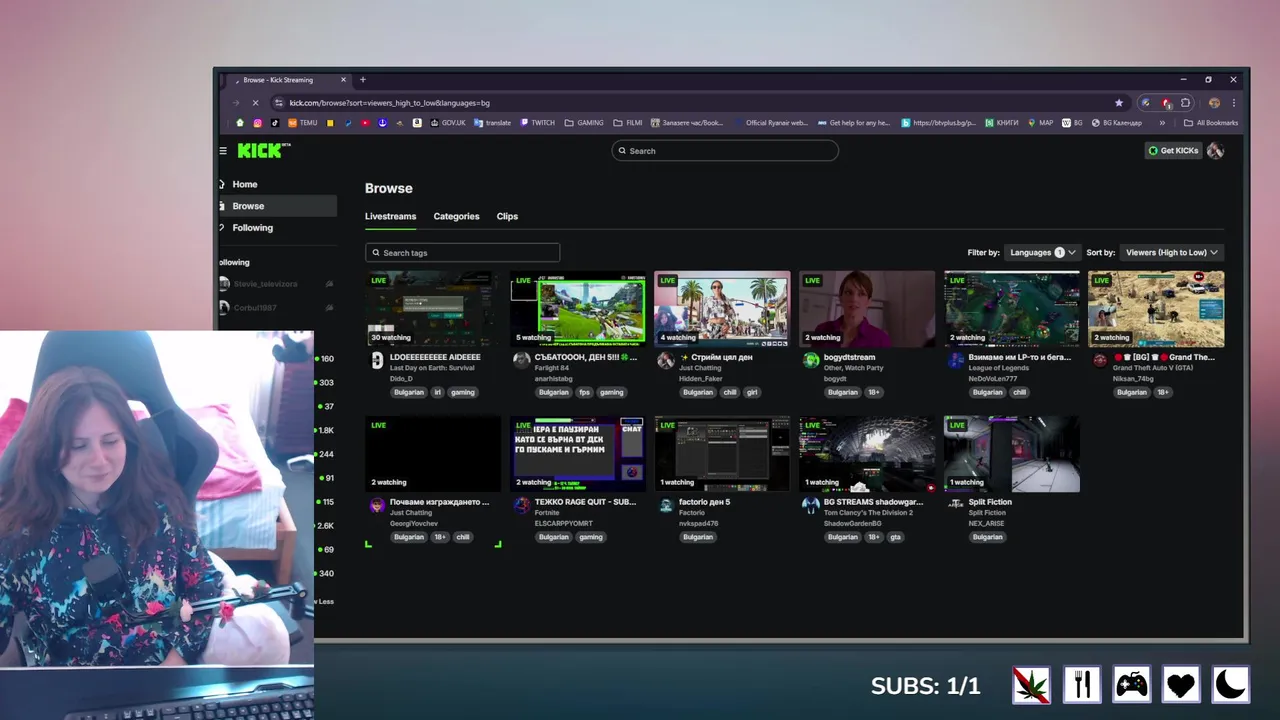Bookmark this page with the star icon
This screenshot has width=1280, height=720.
1119,102
